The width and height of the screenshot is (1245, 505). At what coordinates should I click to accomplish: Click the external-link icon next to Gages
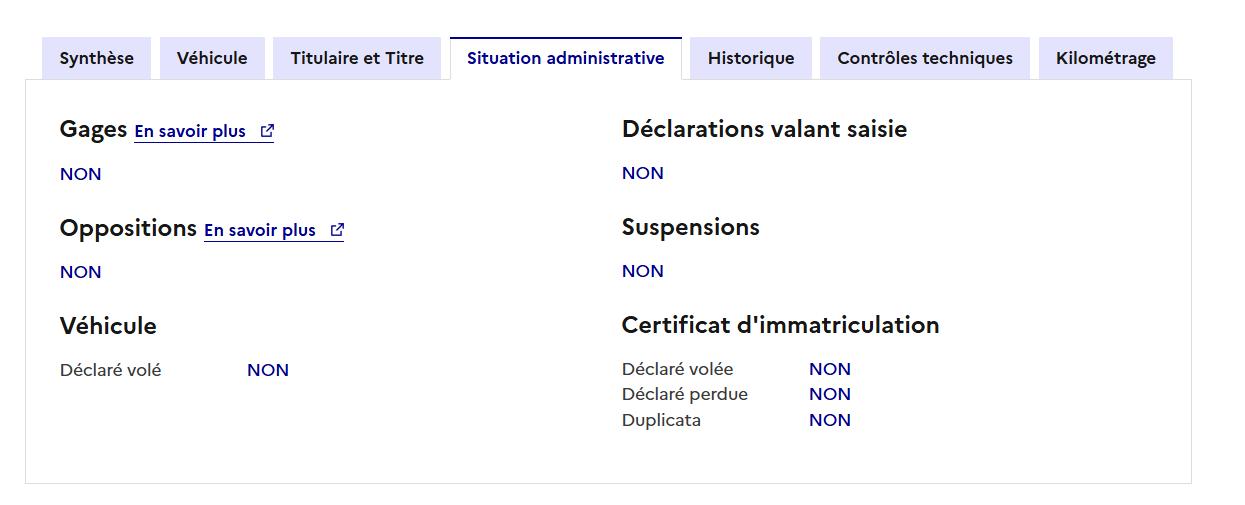(267, 131)
